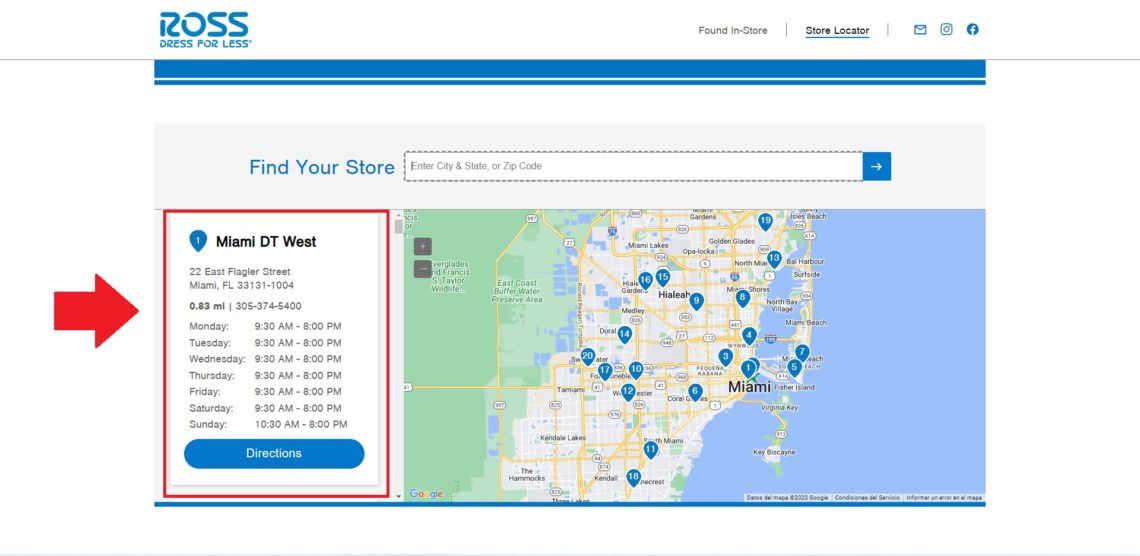Screen dimensions: 1140x556
Task: Go to the Store Locator menu item
Action: click(837, 31)
